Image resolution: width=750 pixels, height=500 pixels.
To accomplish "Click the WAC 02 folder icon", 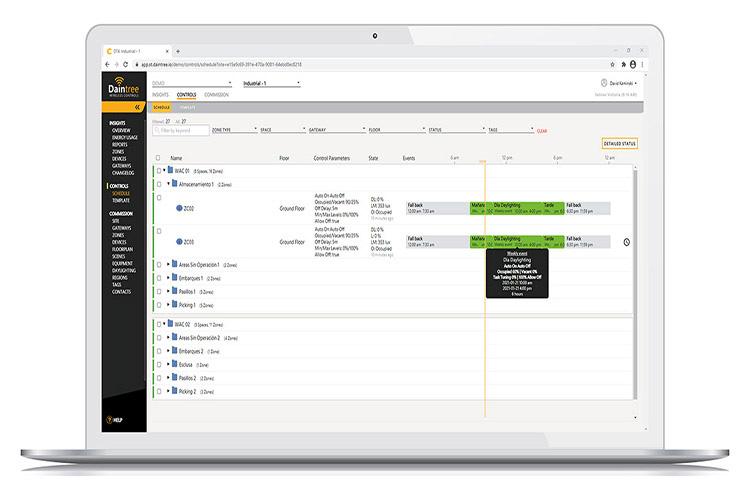I will point(170,324).
